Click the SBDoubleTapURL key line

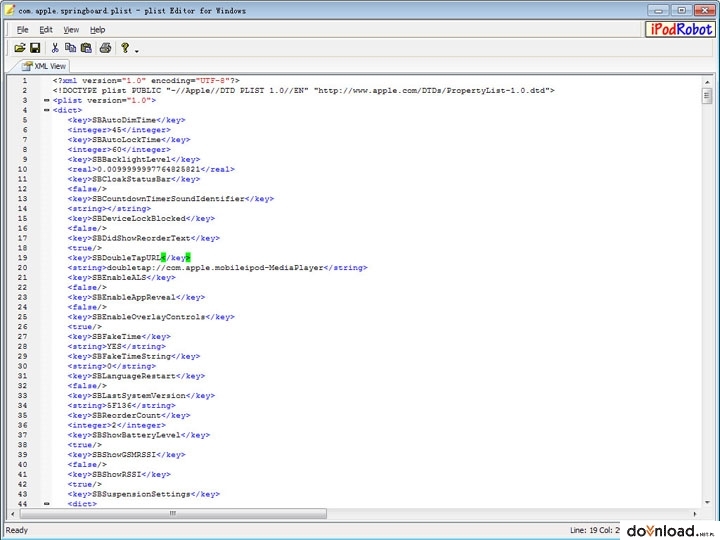[129, 258]
